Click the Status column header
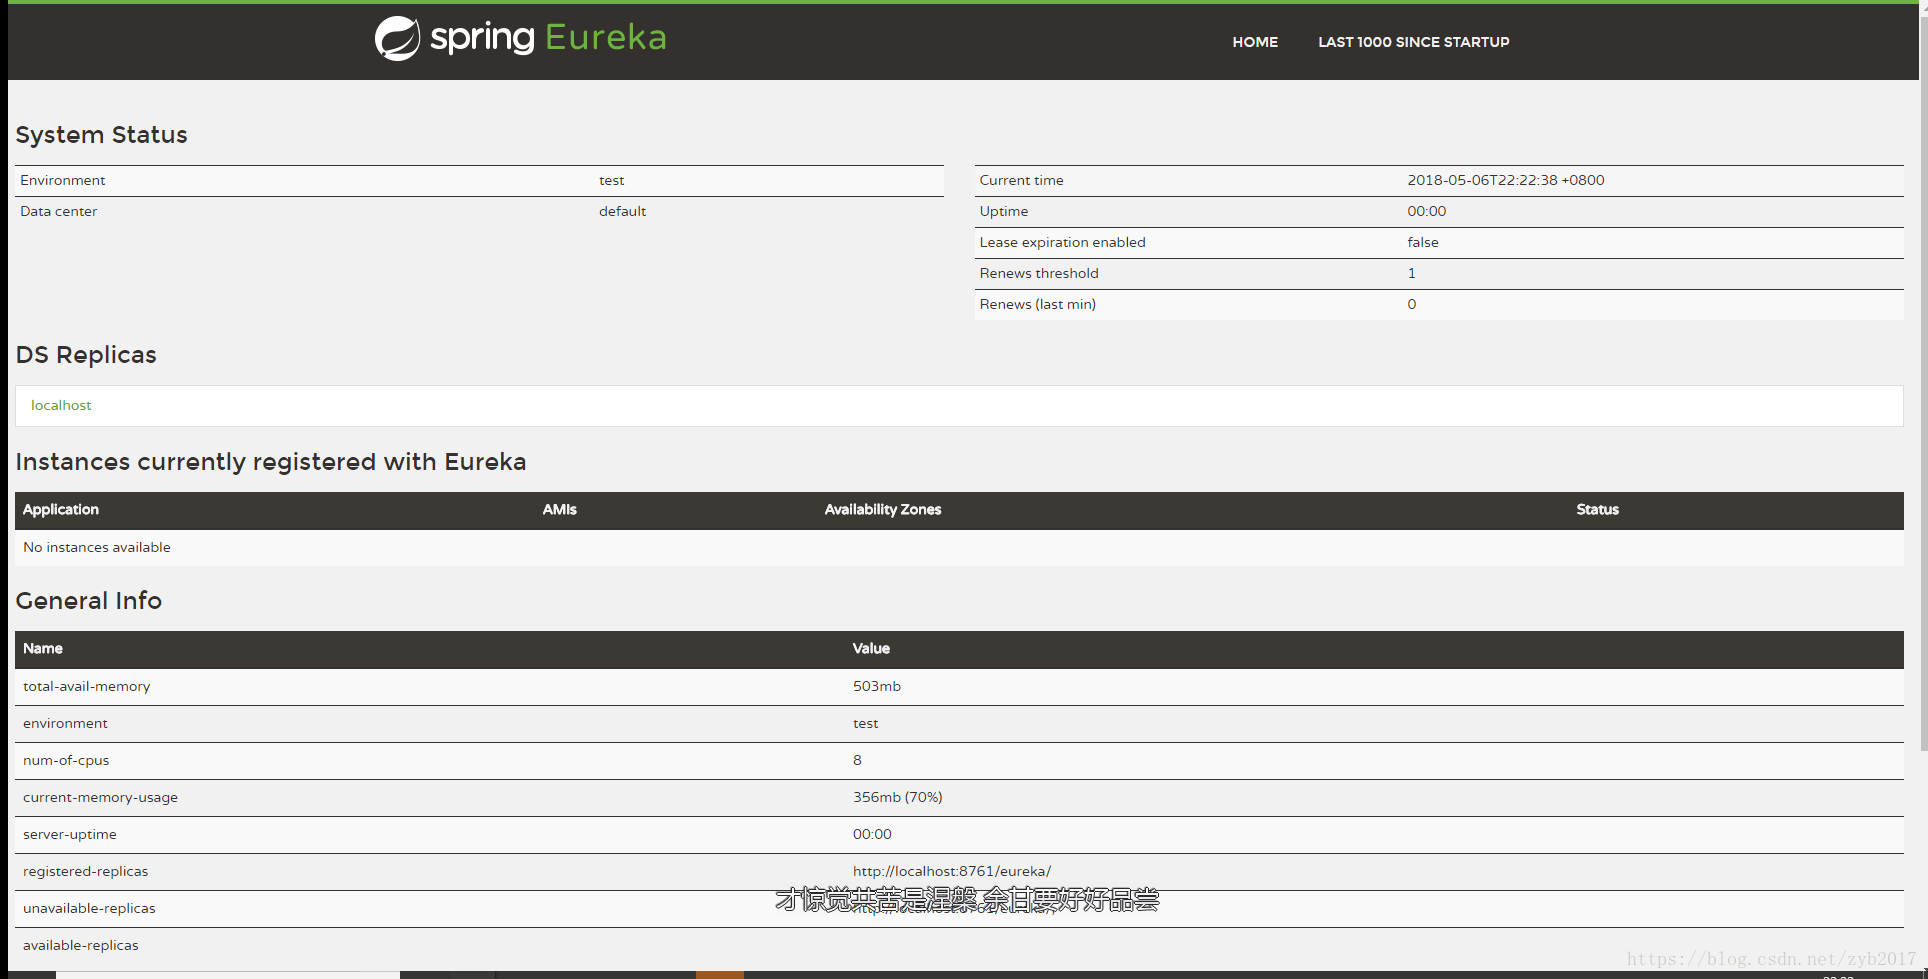 (x=1597, y=509)
